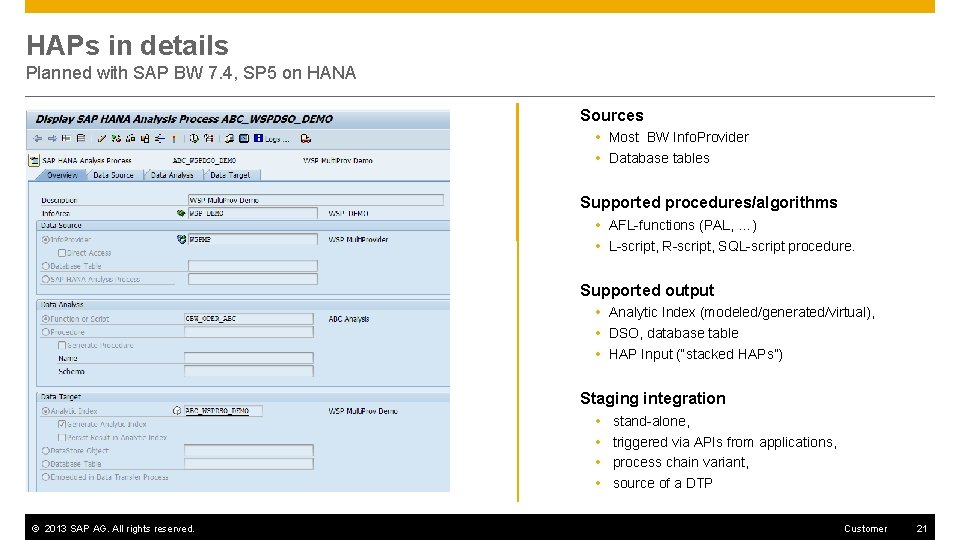Viewport: 960px width, 540px height.
Task: Click the 'source of a DTP' bullet
Action: point(662,483)
